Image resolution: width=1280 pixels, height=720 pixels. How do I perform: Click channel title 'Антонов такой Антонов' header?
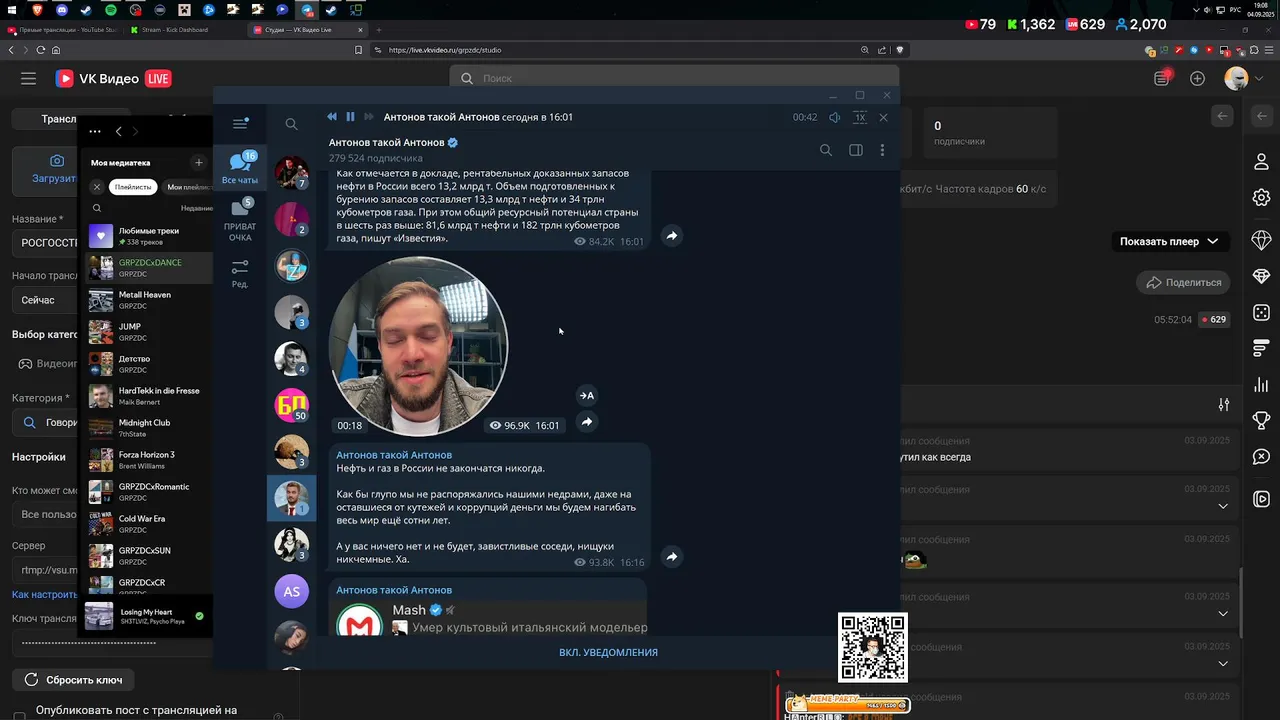[386, 143]
